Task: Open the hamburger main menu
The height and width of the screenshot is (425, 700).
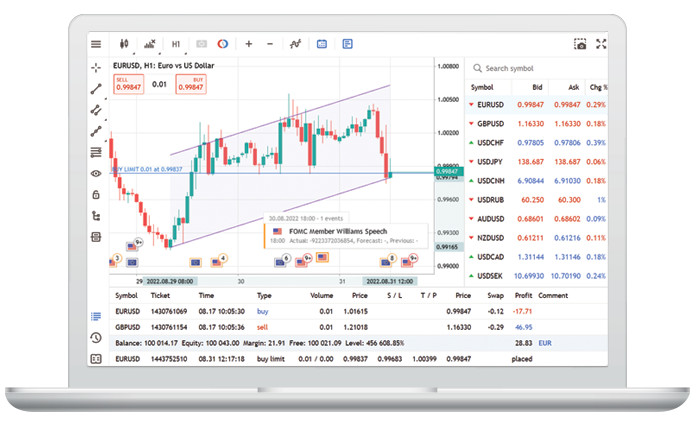Action: pos(96,44)
